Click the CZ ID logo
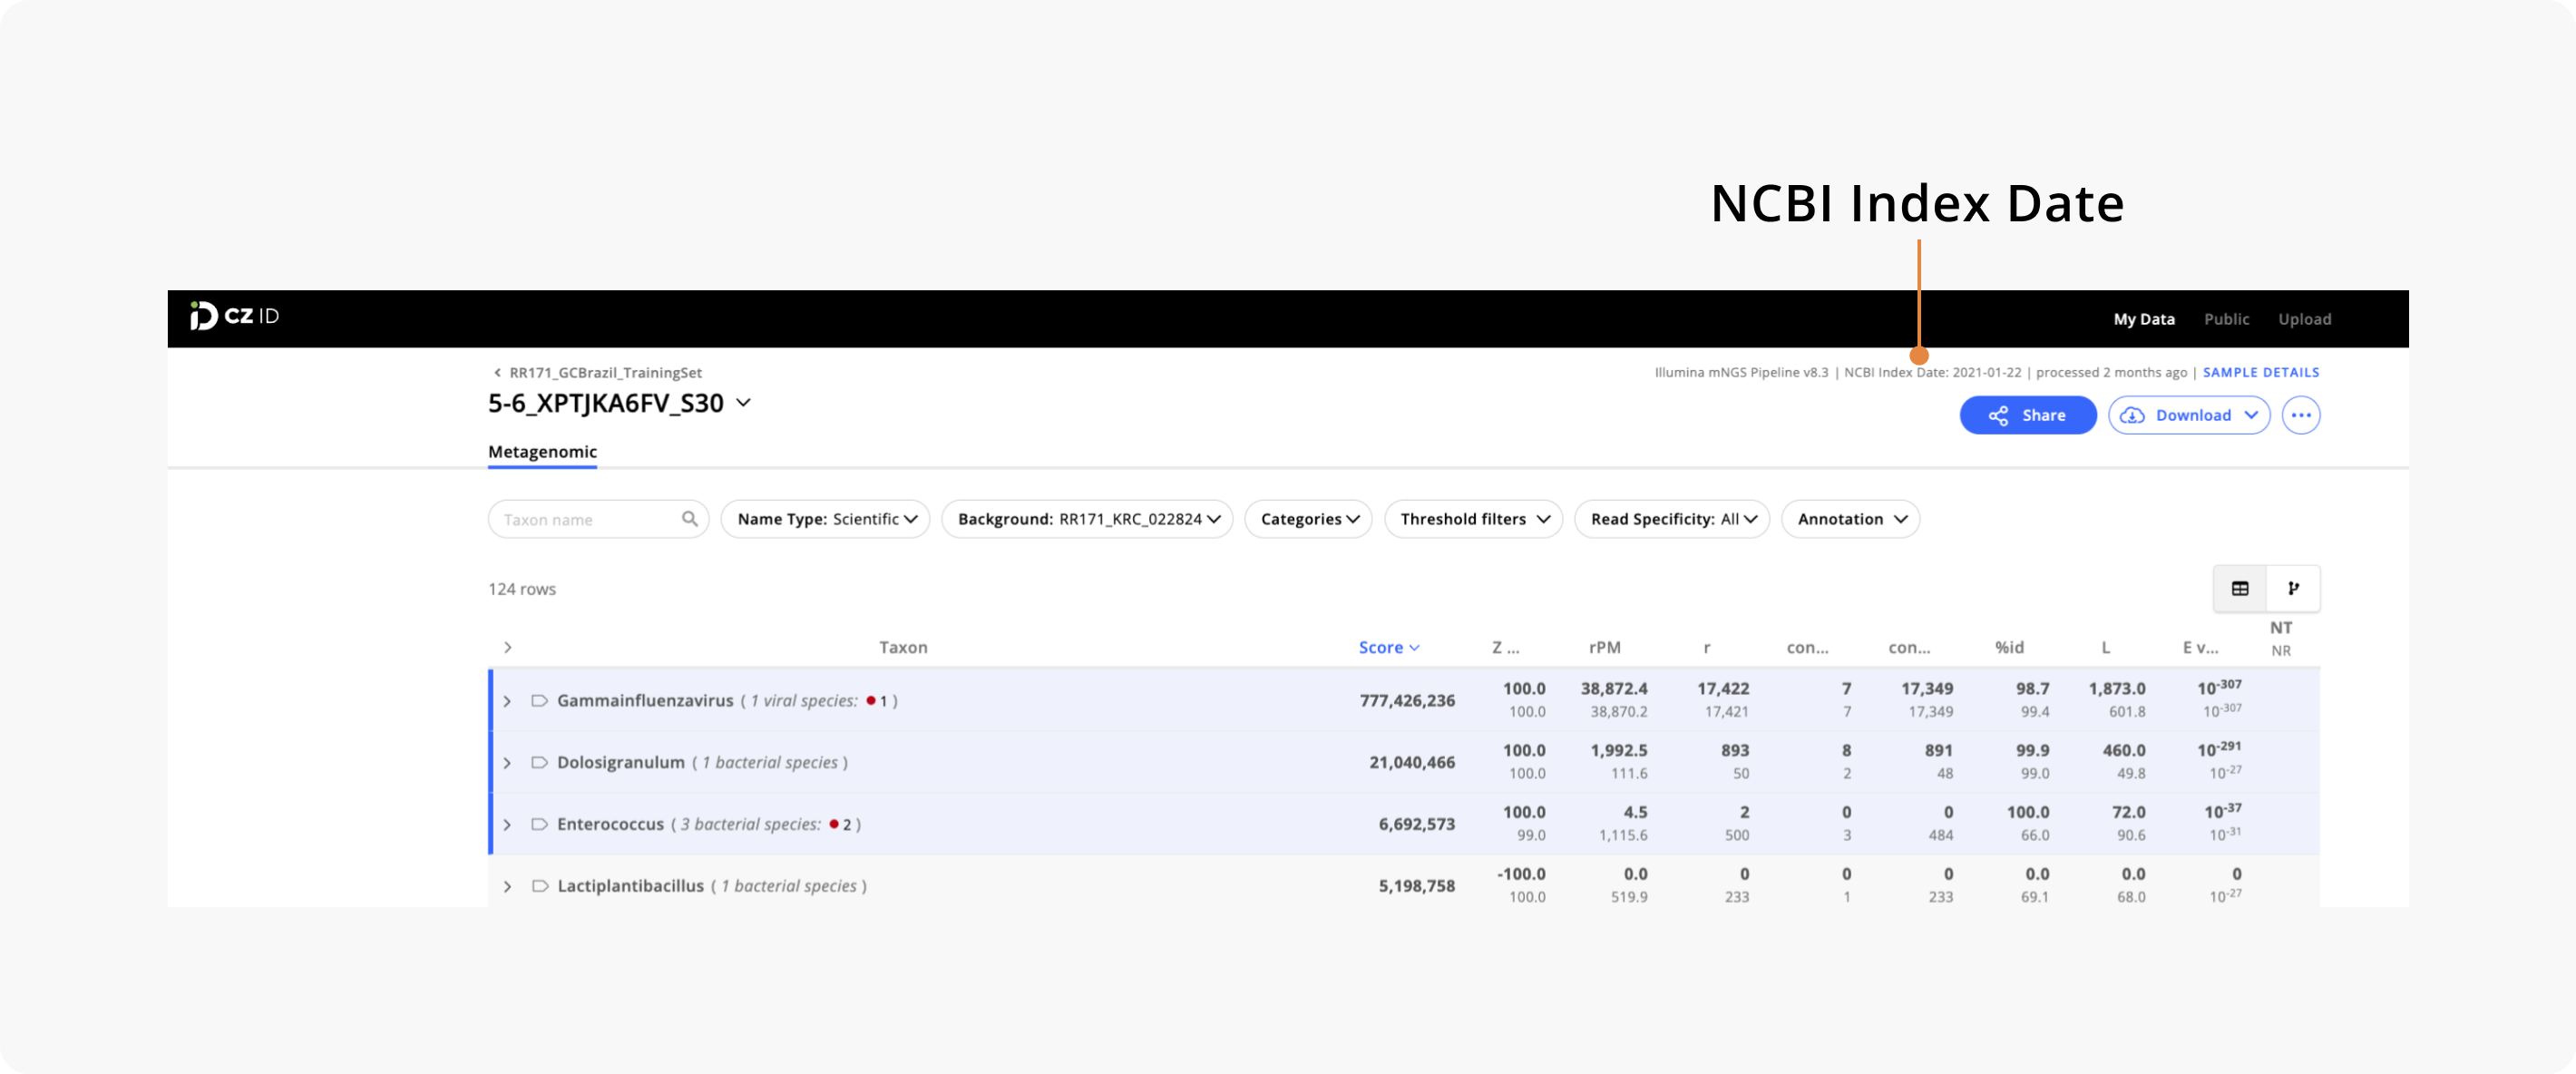Image resolution: width=2576 pixels, height=1074 pixels. coord(232,318)
